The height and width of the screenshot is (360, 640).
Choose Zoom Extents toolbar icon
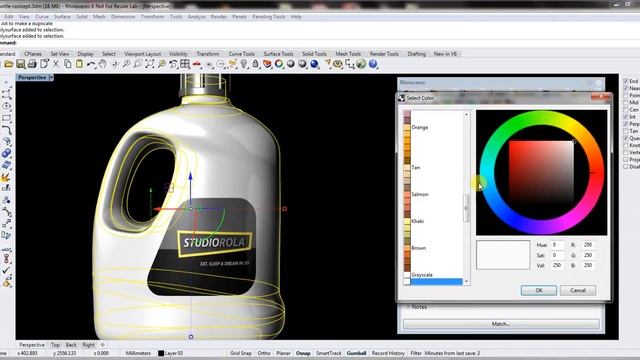pos(150,64)
